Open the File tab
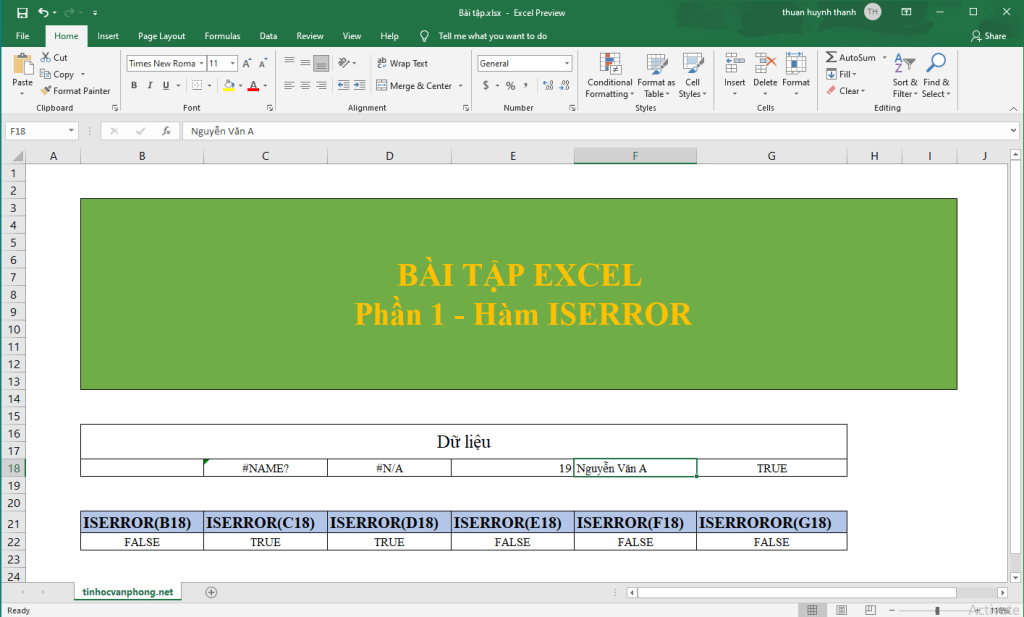Viewport: 1024px width, 617px height. point(22,36)
